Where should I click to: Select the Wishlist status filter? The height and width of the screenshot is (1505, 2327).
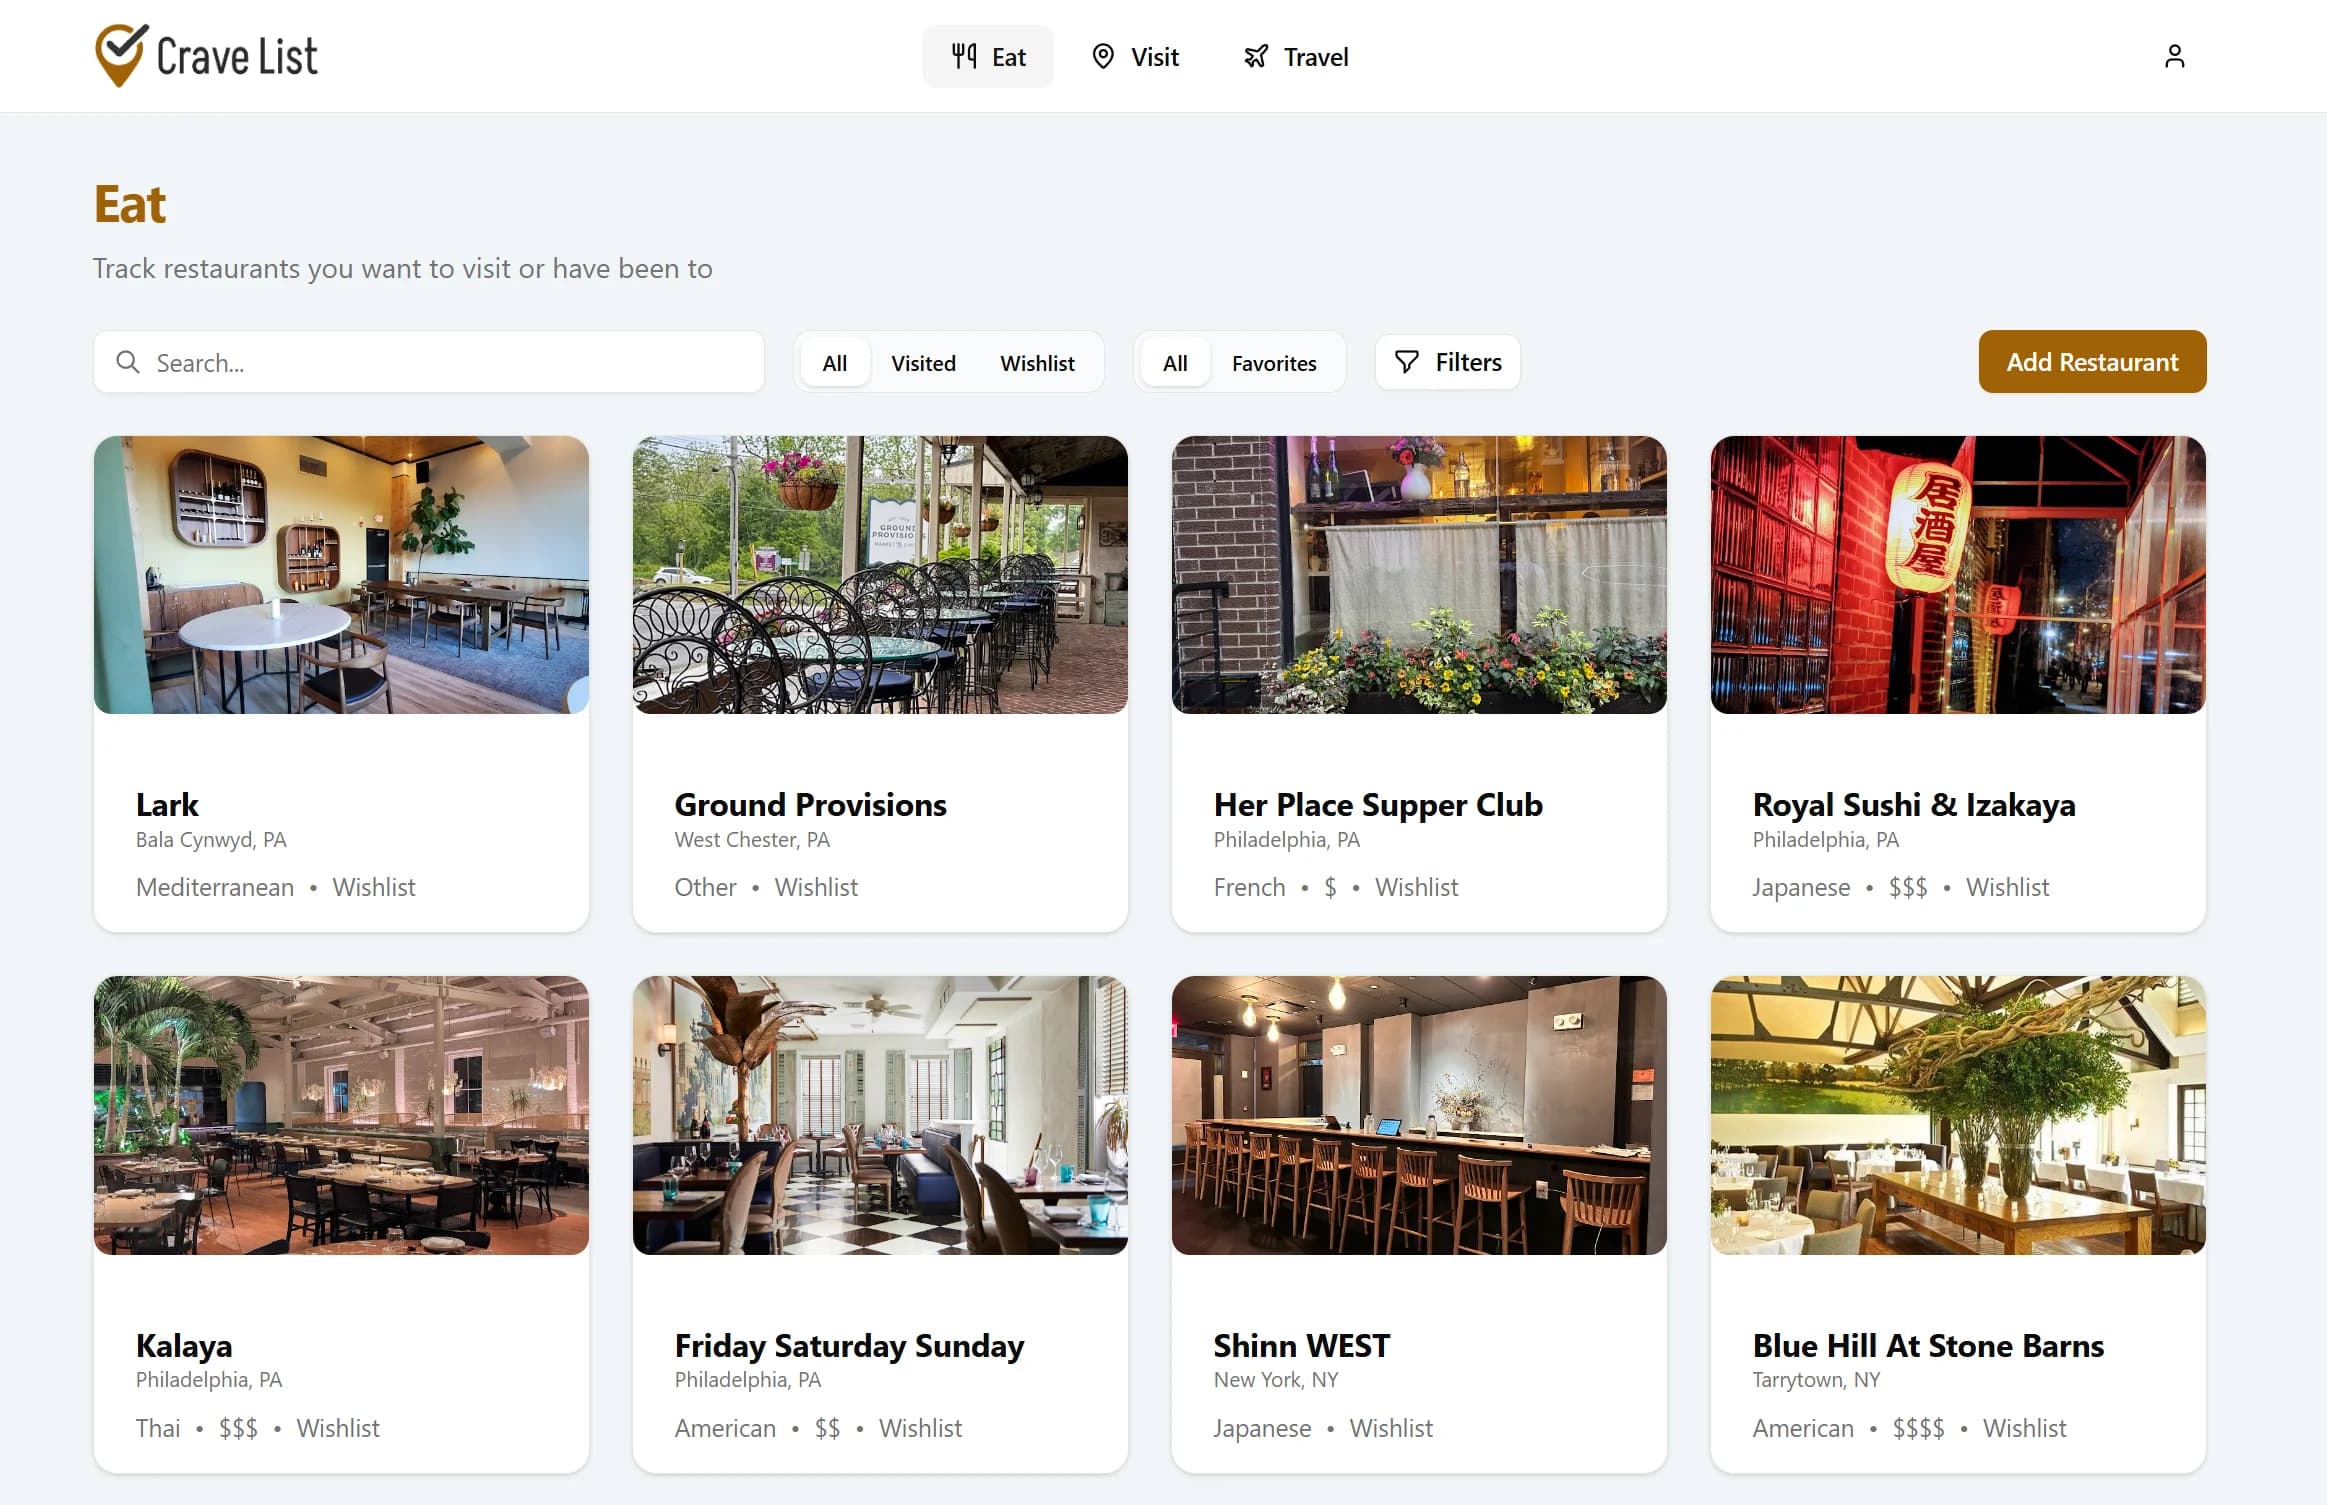tap(1037, 363)
